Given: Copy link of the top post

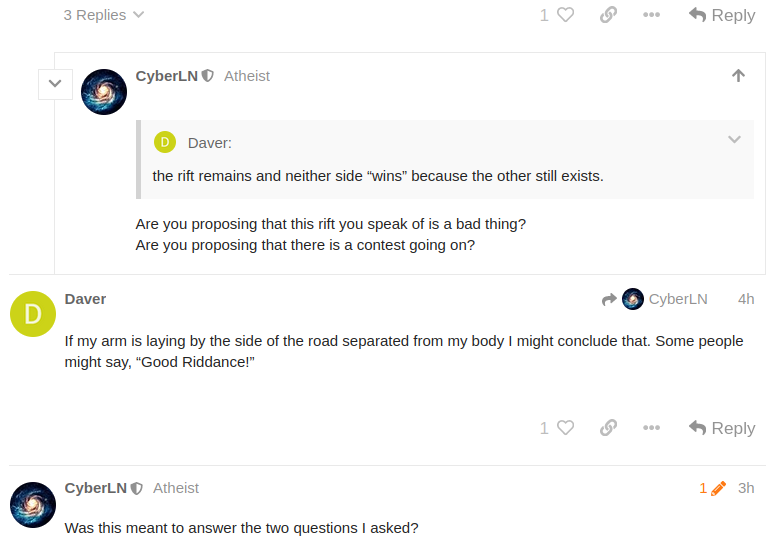Looking at the screenshot, I should 608,15.
